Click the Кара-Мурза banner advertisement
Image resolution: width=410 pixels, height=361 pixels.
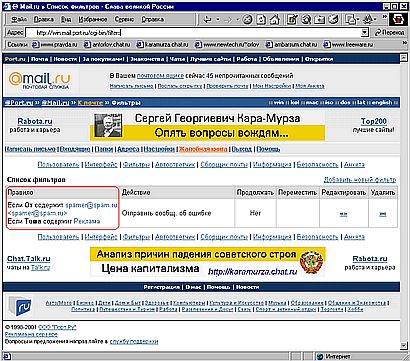[x=207, y=126]
